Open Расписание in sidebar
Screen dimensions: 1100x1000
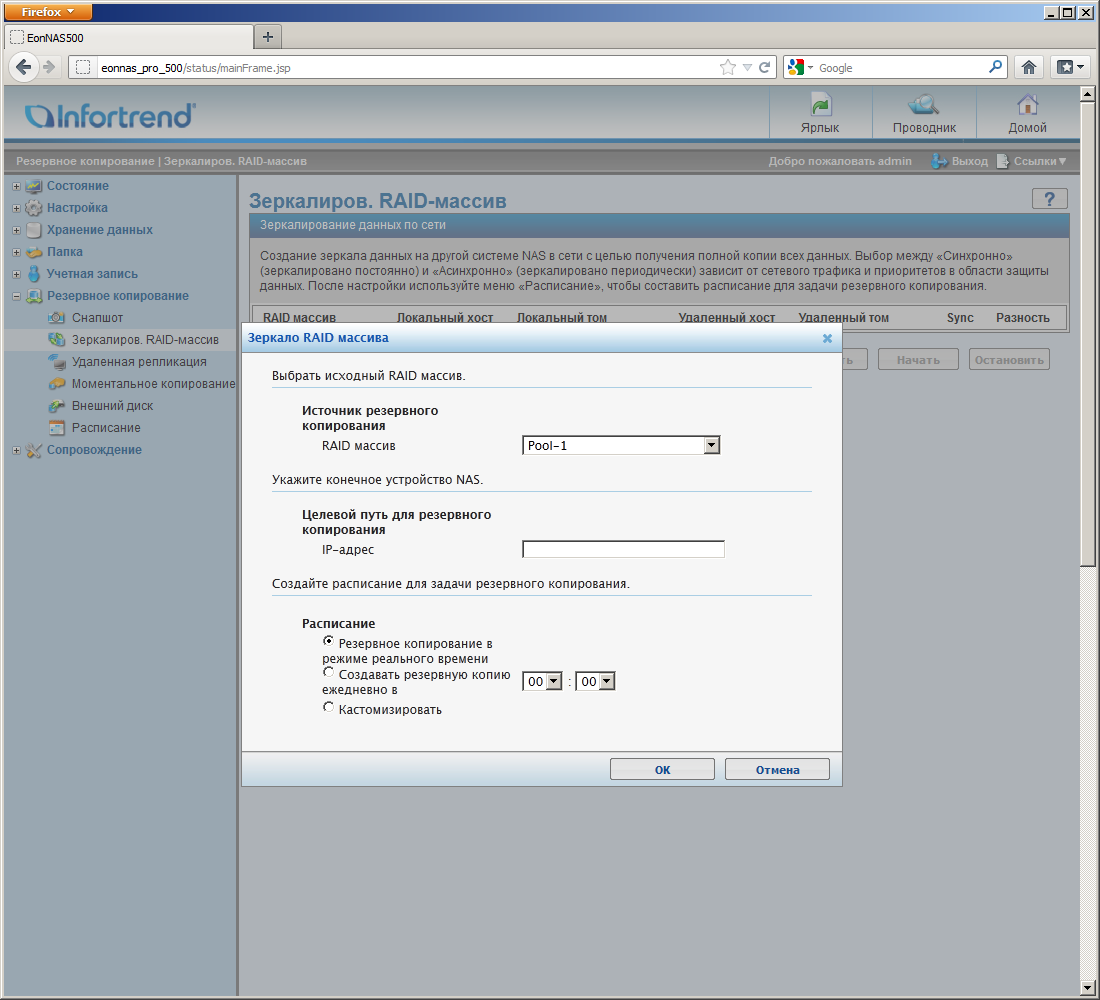(106, 428)
